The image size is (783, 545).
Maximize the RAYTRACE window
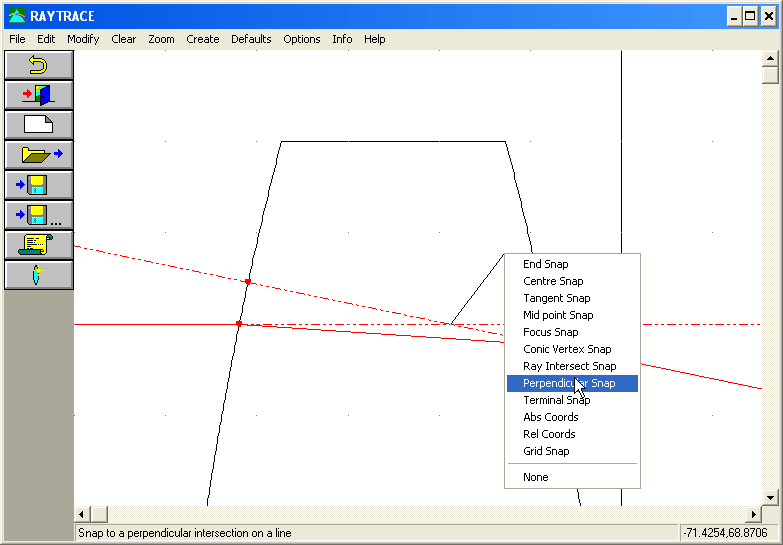pyautogui.click(x=750, y=16)
